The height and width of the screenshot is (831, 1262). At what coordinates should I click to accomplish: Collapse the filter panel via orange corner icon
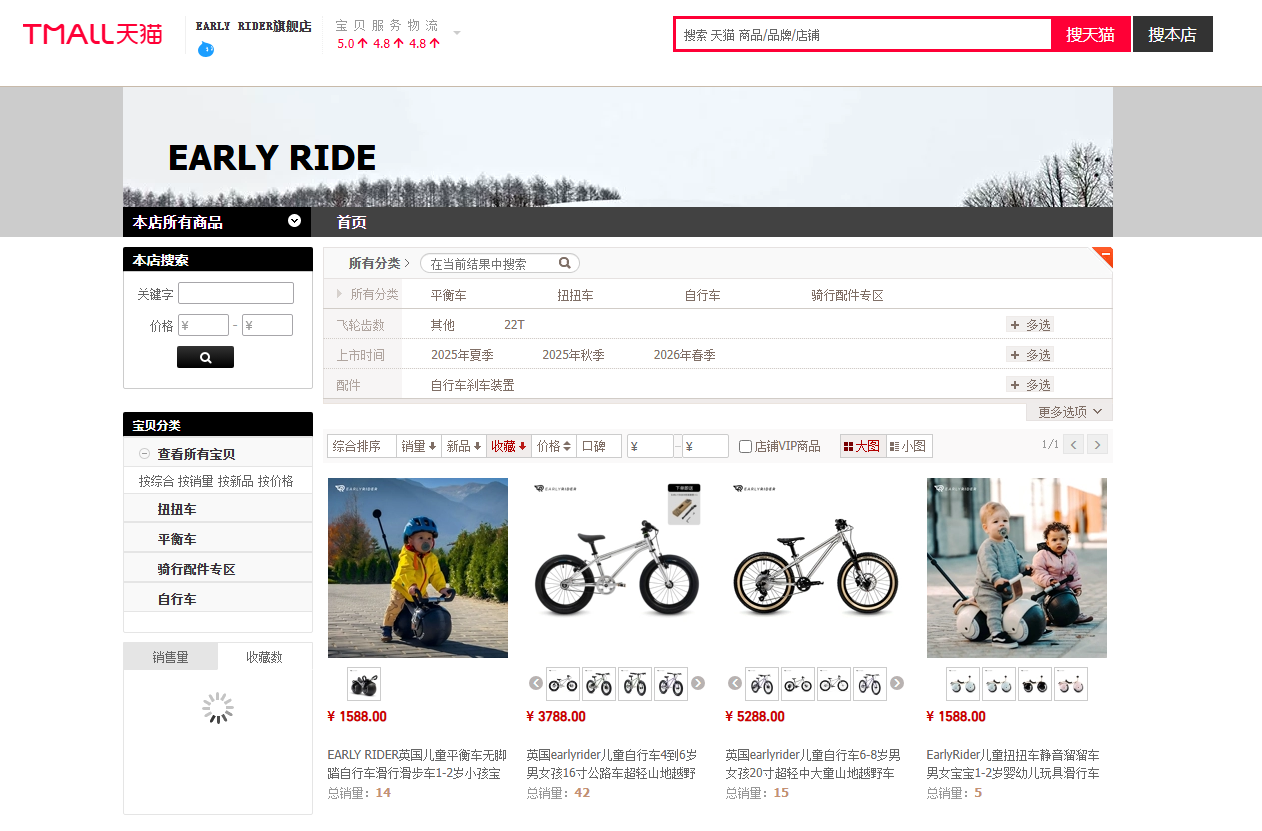coord(1104,256)
